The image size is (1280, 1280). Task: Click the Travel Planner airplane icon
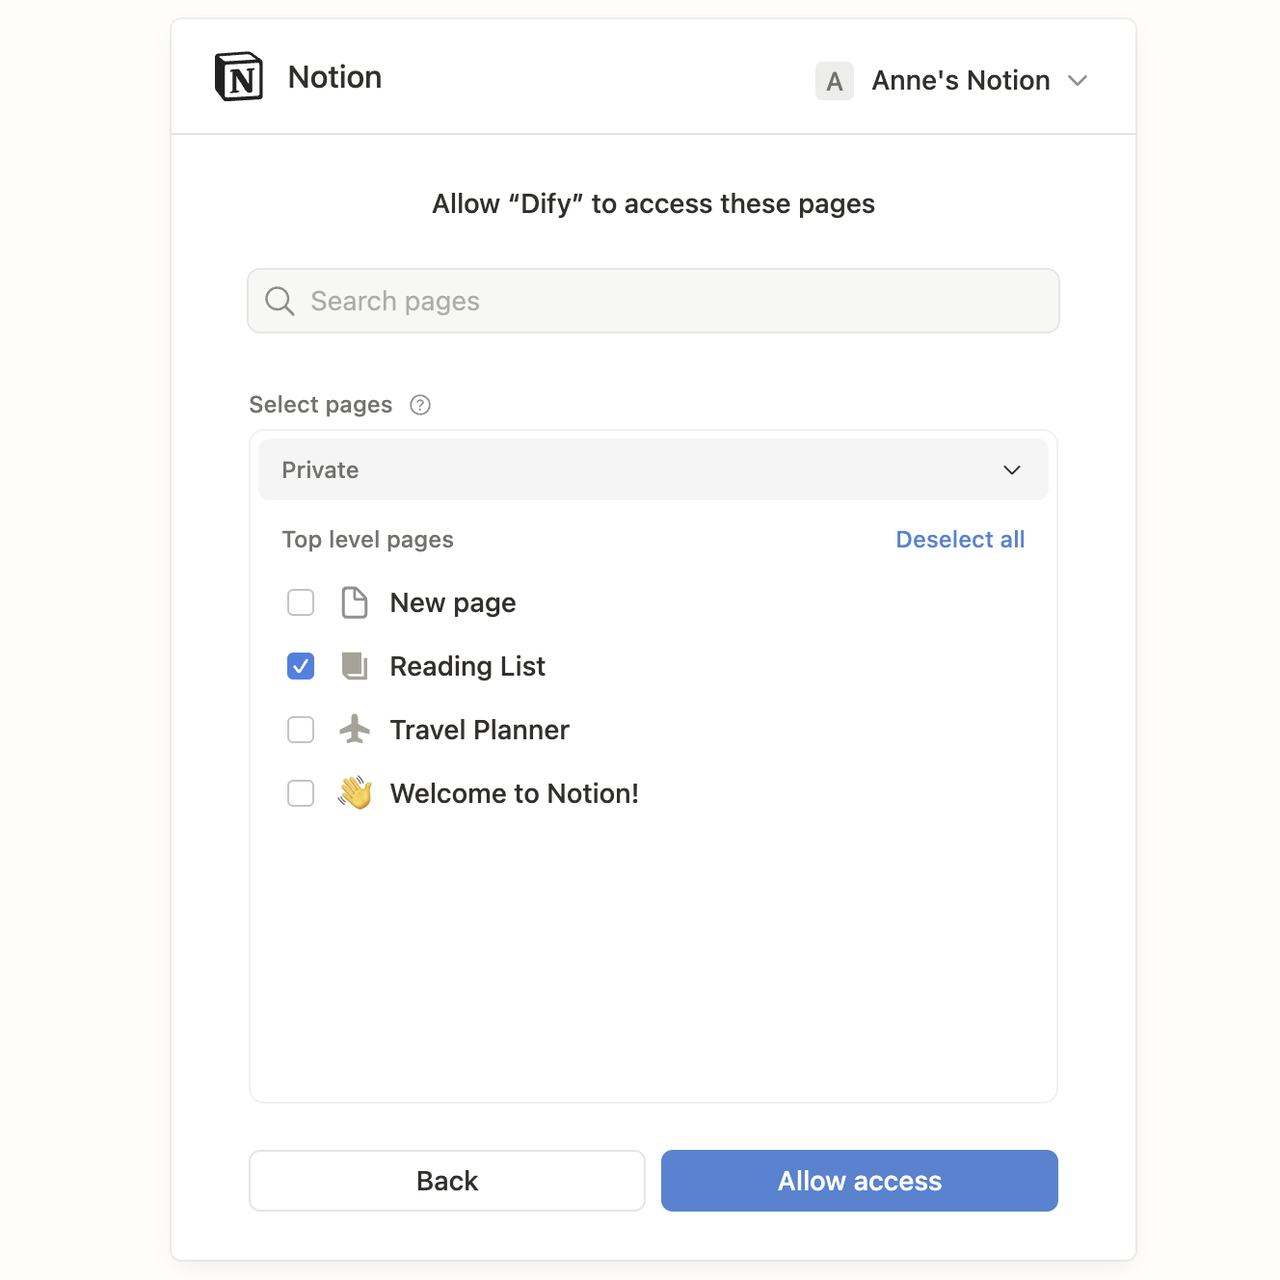(354, 729)
